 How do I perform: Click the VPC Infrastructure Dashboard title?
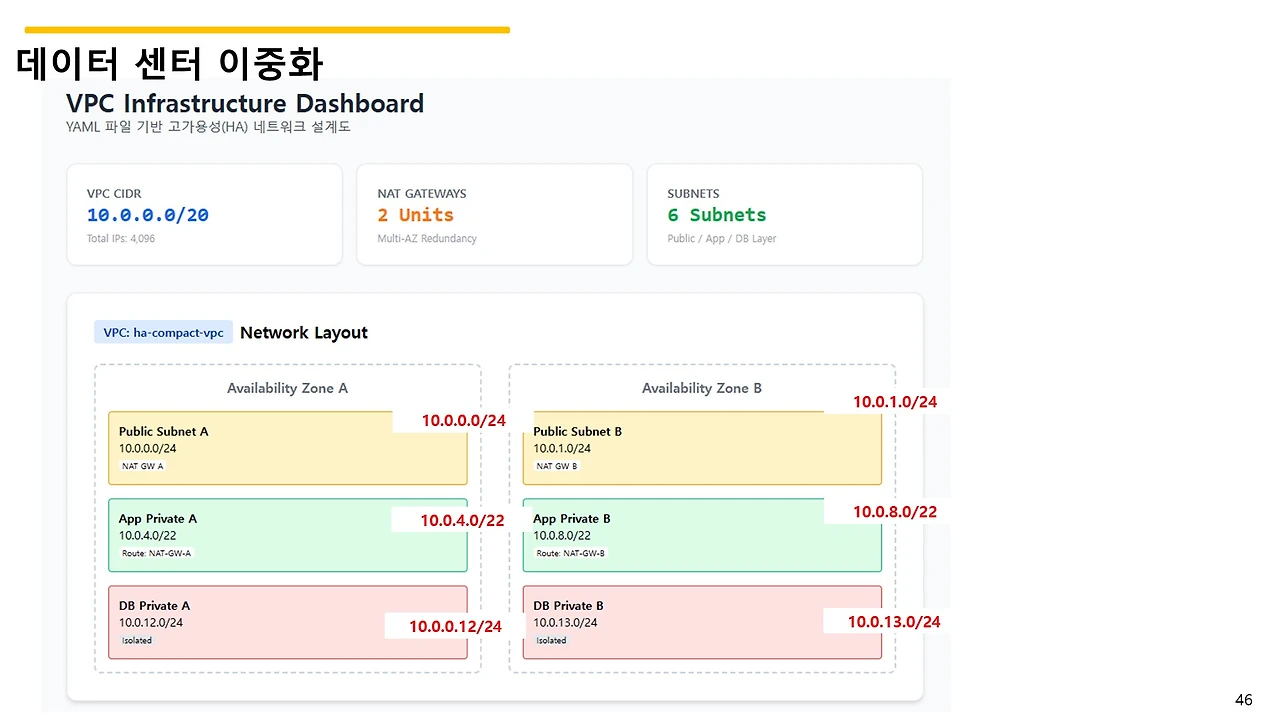coord(245,104)
